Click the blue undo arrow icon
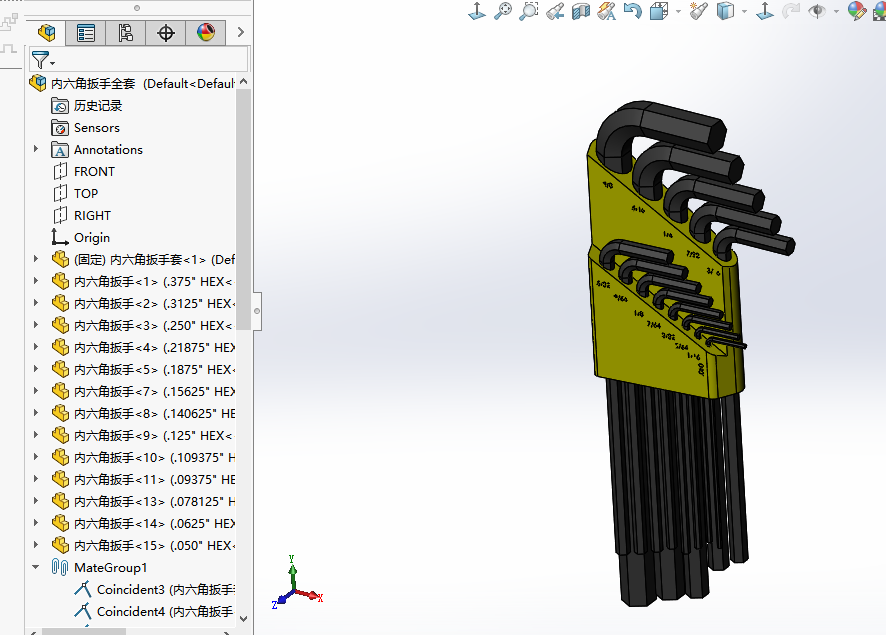Image resolution: width=886 pixels, height=635 pixels. click(x=633, y=11)
